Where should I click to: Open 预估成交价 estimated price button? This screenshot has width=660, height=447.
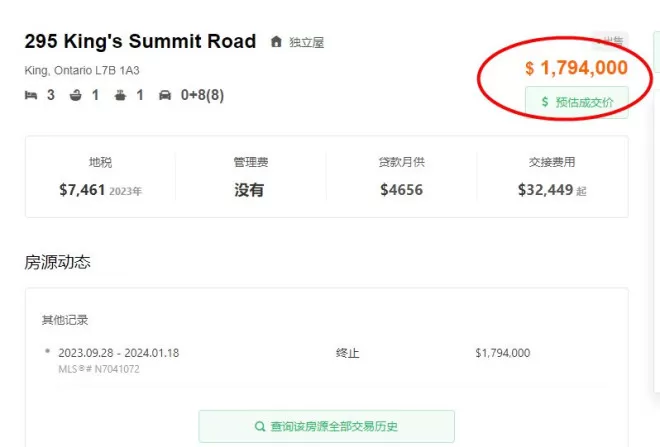coord(577,102)
